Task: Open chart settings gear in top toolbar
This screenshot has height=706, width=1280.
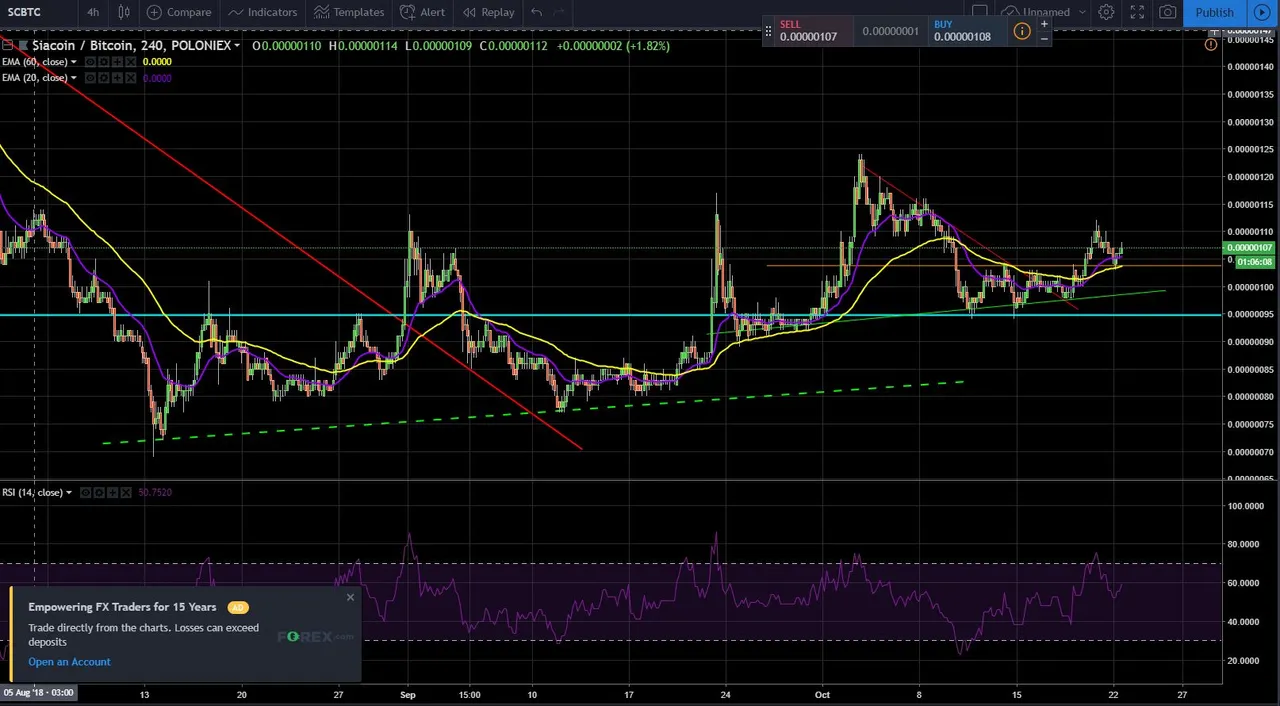Action: coord(1106,12)
